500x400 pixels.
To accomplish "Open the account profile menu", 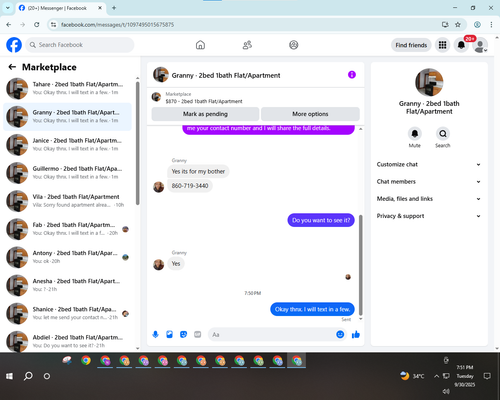I will point(480,45).
